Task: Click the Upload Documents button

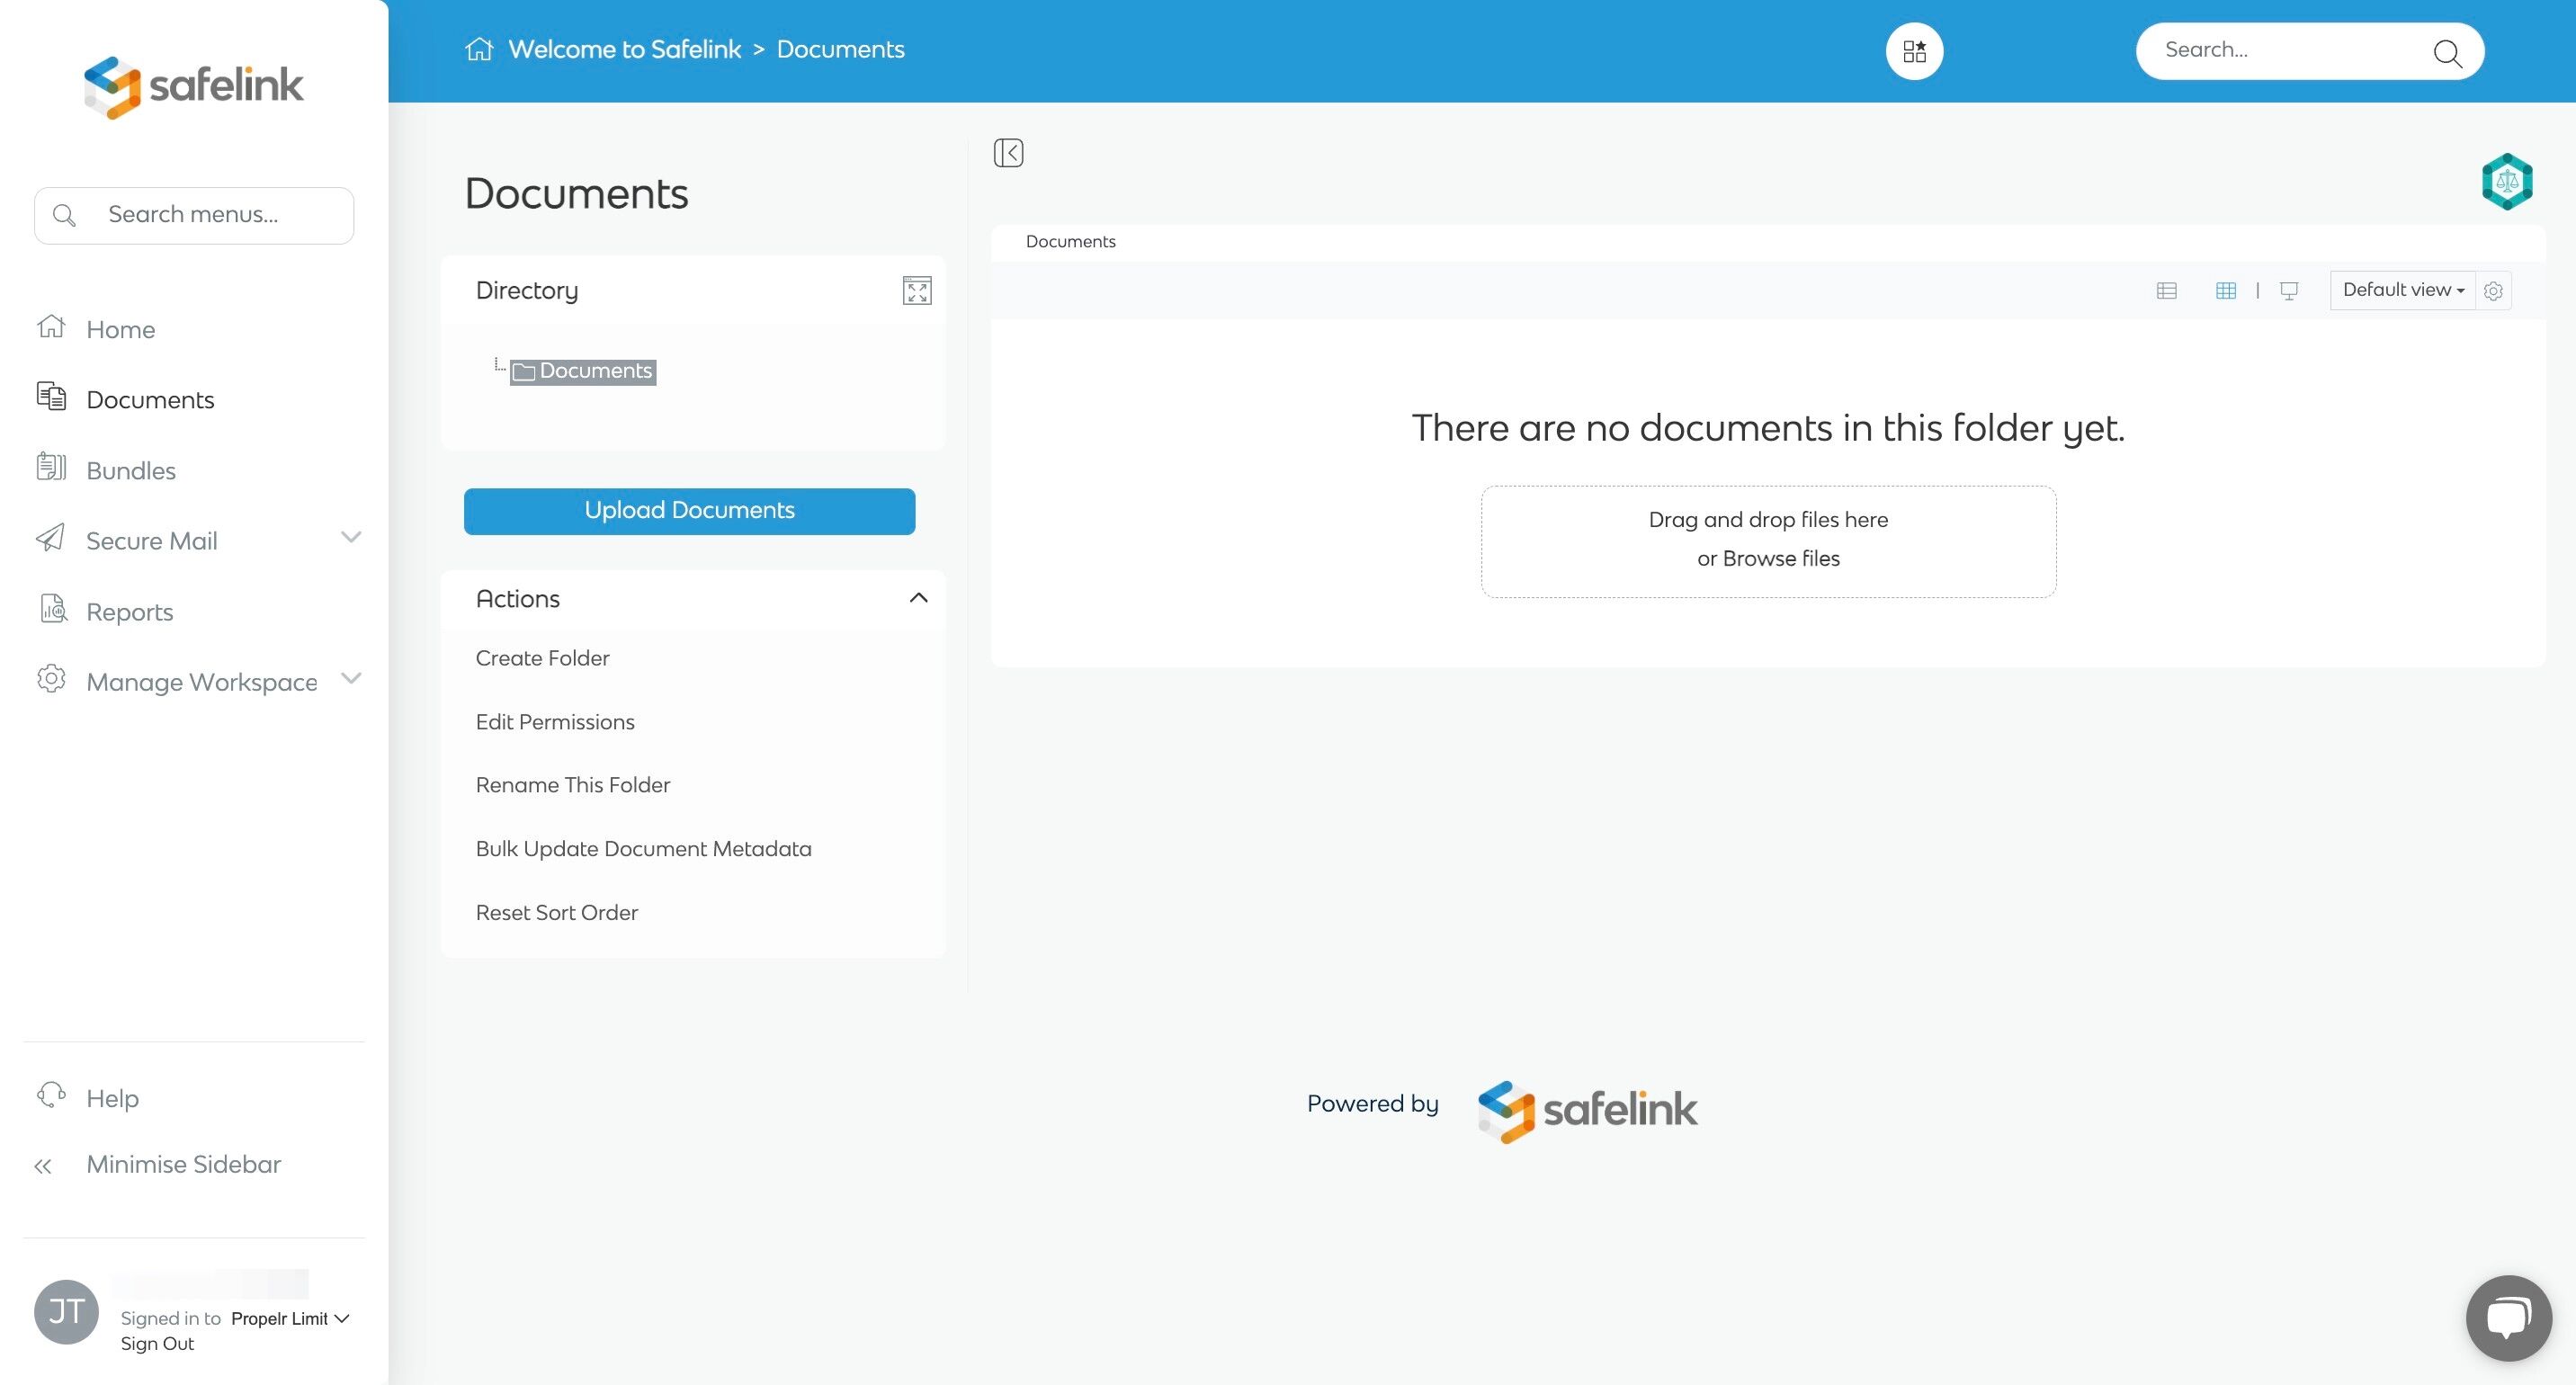Action: pos(689,511)
